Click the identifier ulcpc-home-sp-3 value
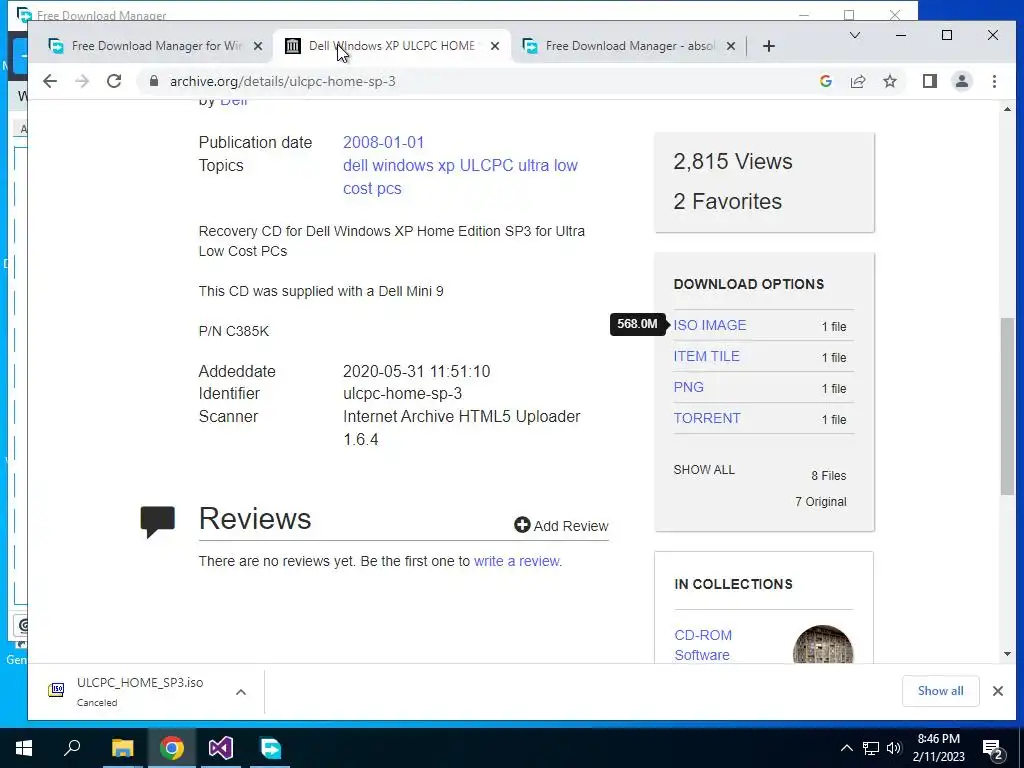 402,394
